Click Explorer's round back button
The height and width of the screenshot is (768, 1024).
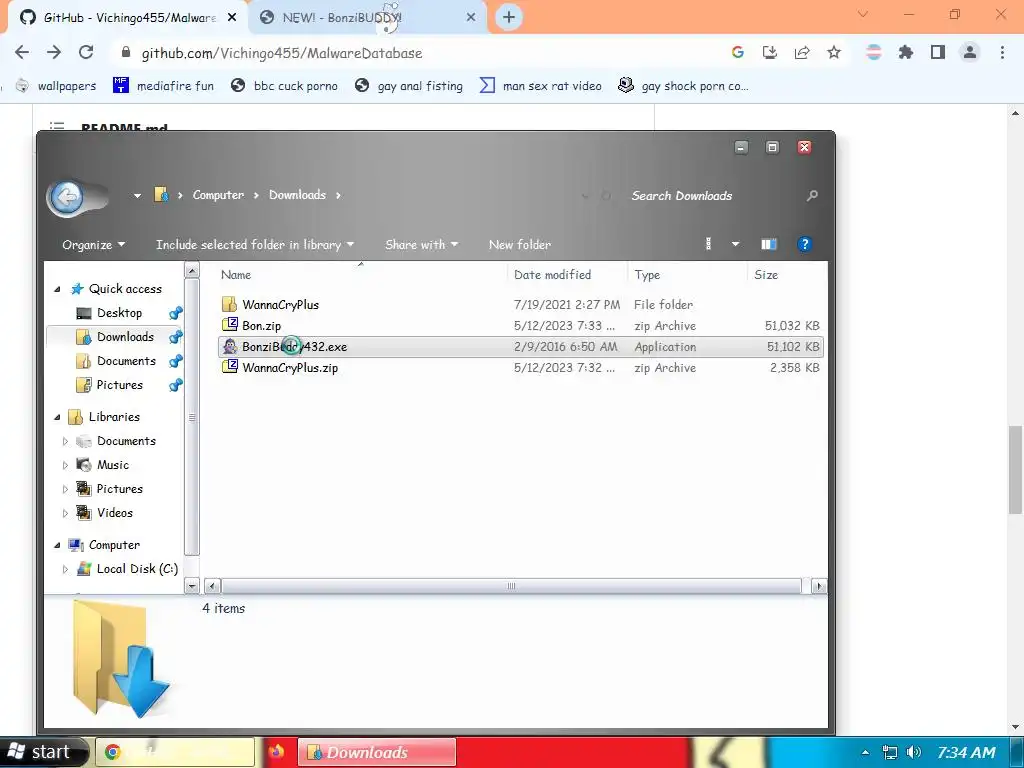point(67,196)
